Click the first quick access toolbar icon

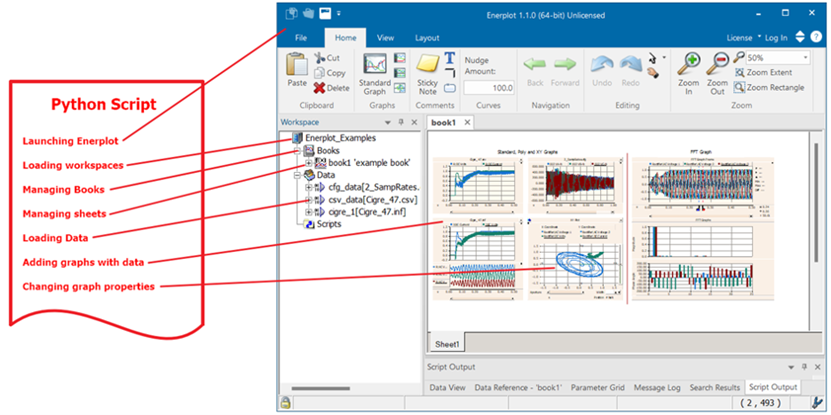tap(292, 12)
